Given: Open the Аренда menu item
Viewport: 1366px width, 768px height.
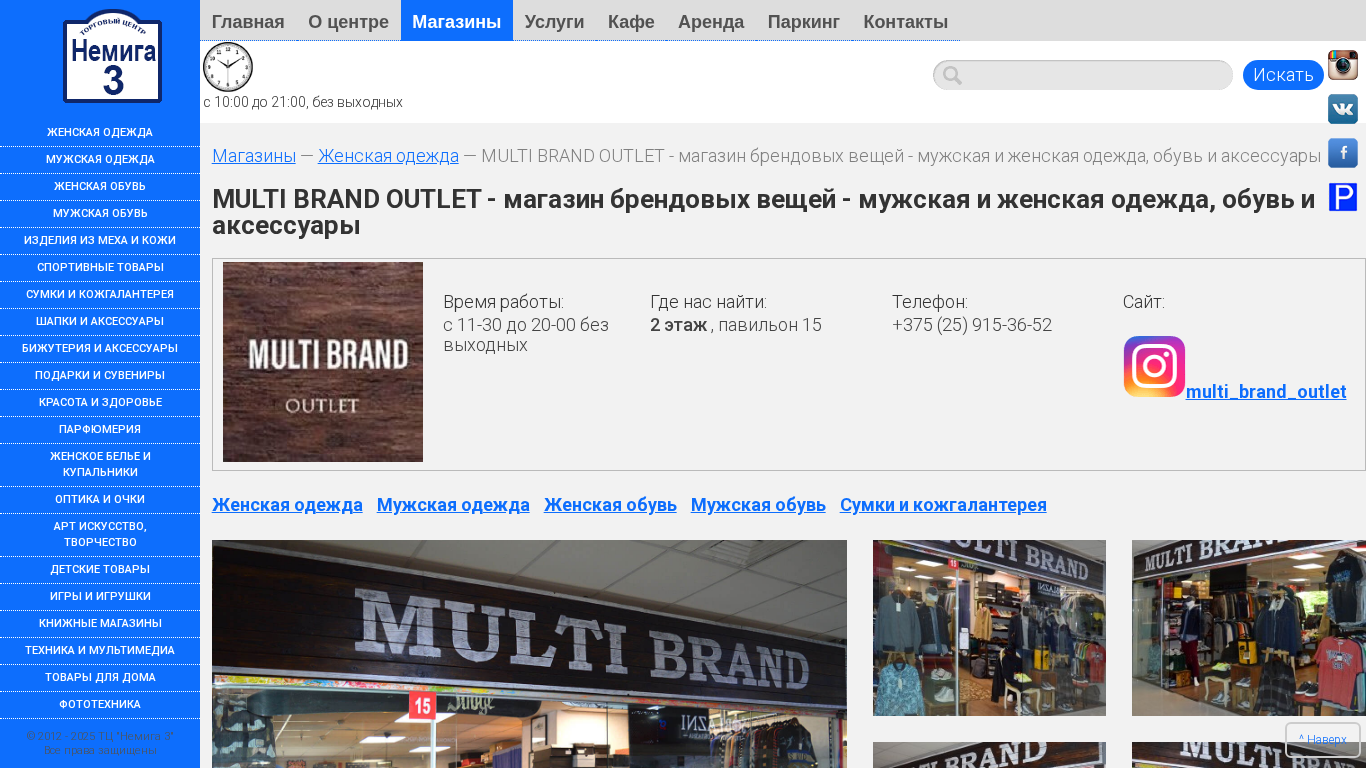Looking at the screenshot, I should tap(711, 21).
